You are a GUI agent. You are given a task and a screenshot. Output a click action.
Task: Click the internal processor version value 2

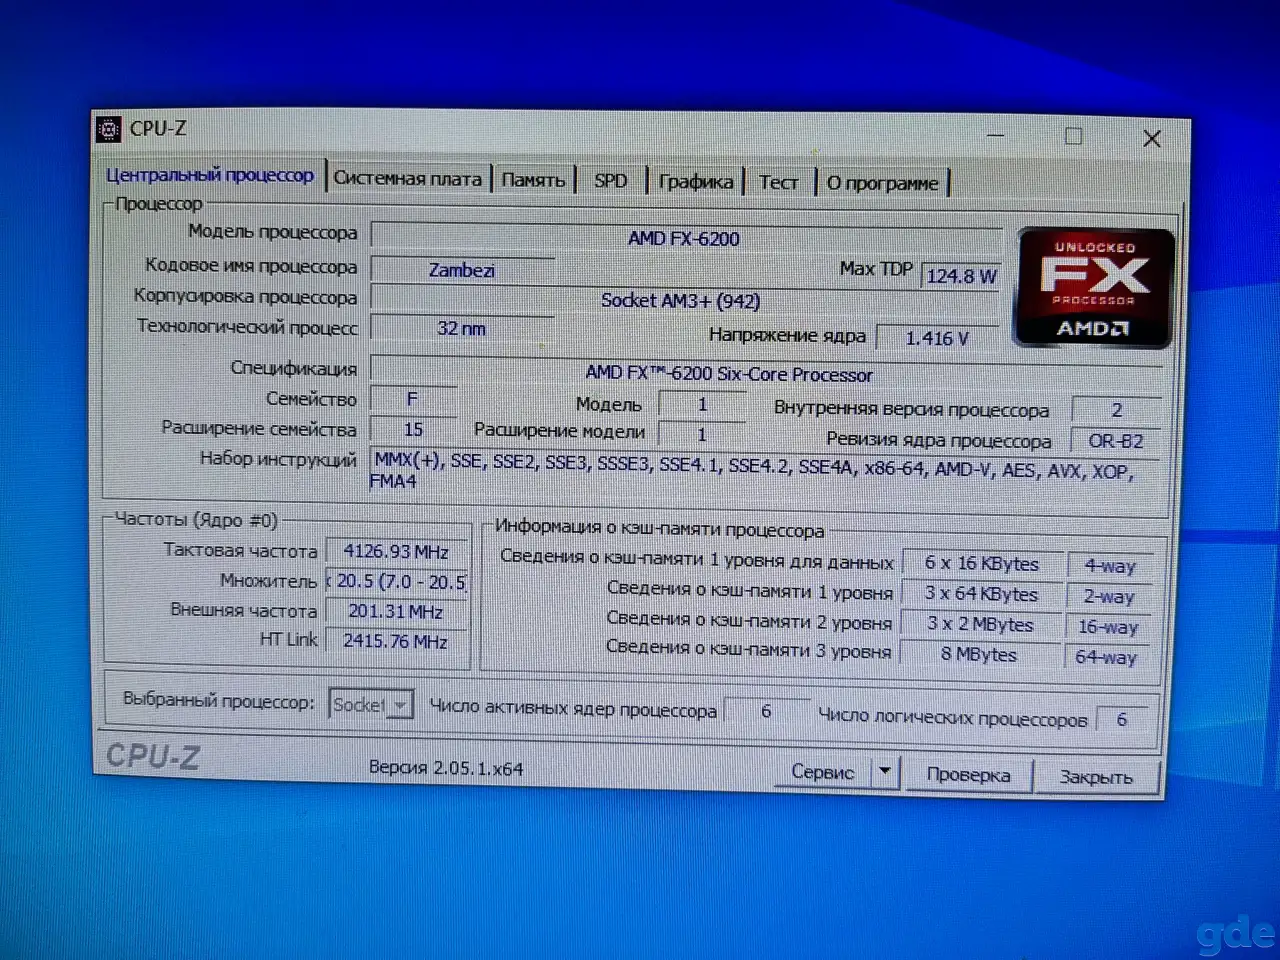(1116, 410)
